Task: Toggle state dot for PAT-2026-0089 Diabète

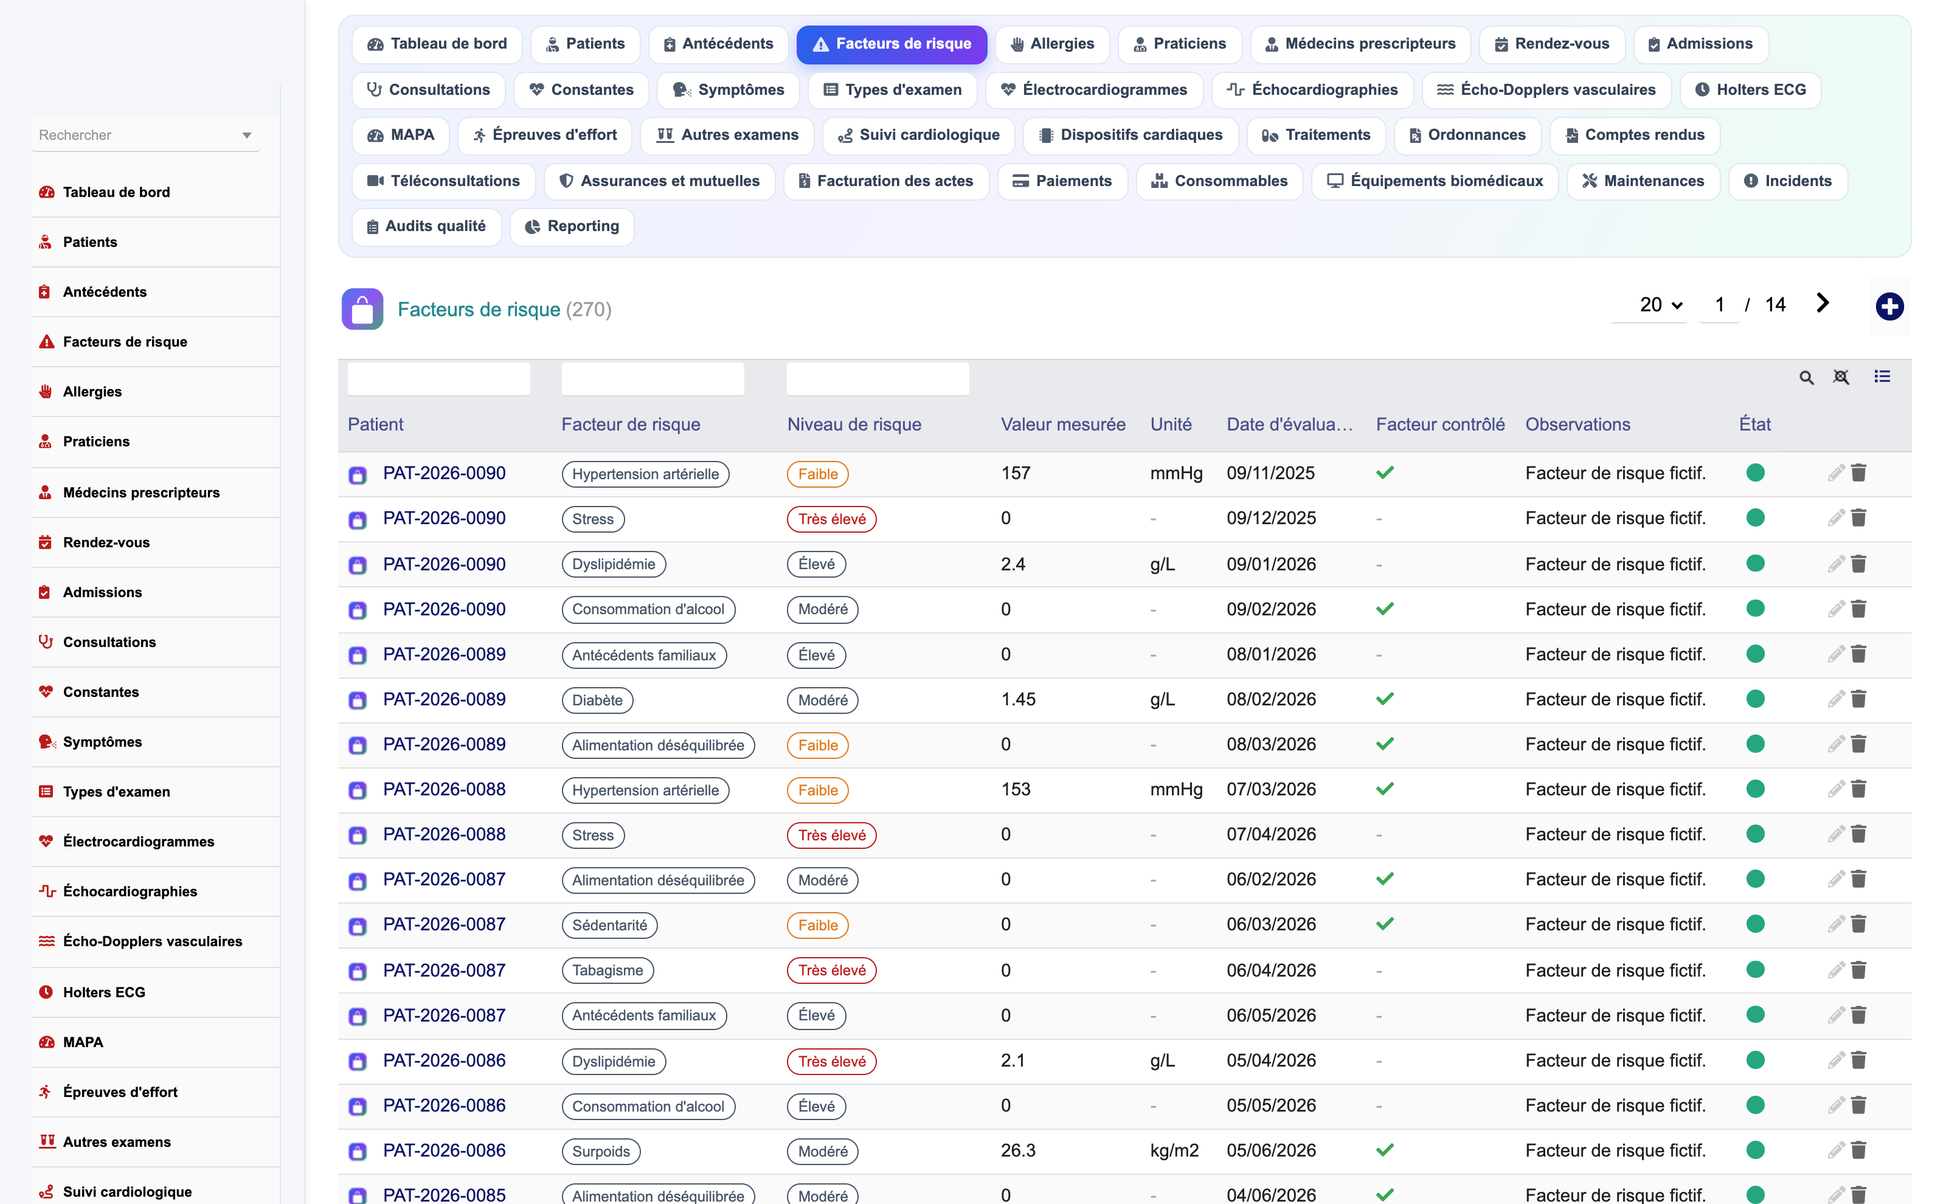Action: pyautogui.click(x=1755, y=699)
